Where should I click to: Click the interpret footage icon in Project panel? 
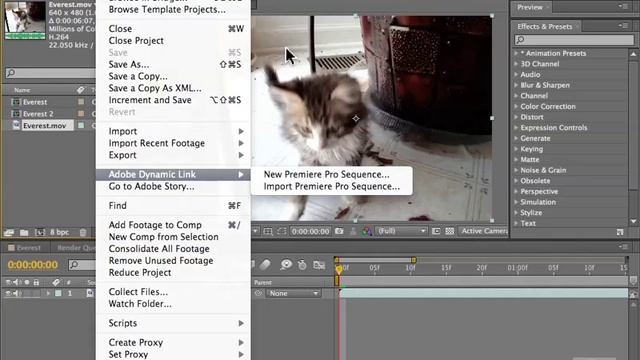click(x=9, y=233)
